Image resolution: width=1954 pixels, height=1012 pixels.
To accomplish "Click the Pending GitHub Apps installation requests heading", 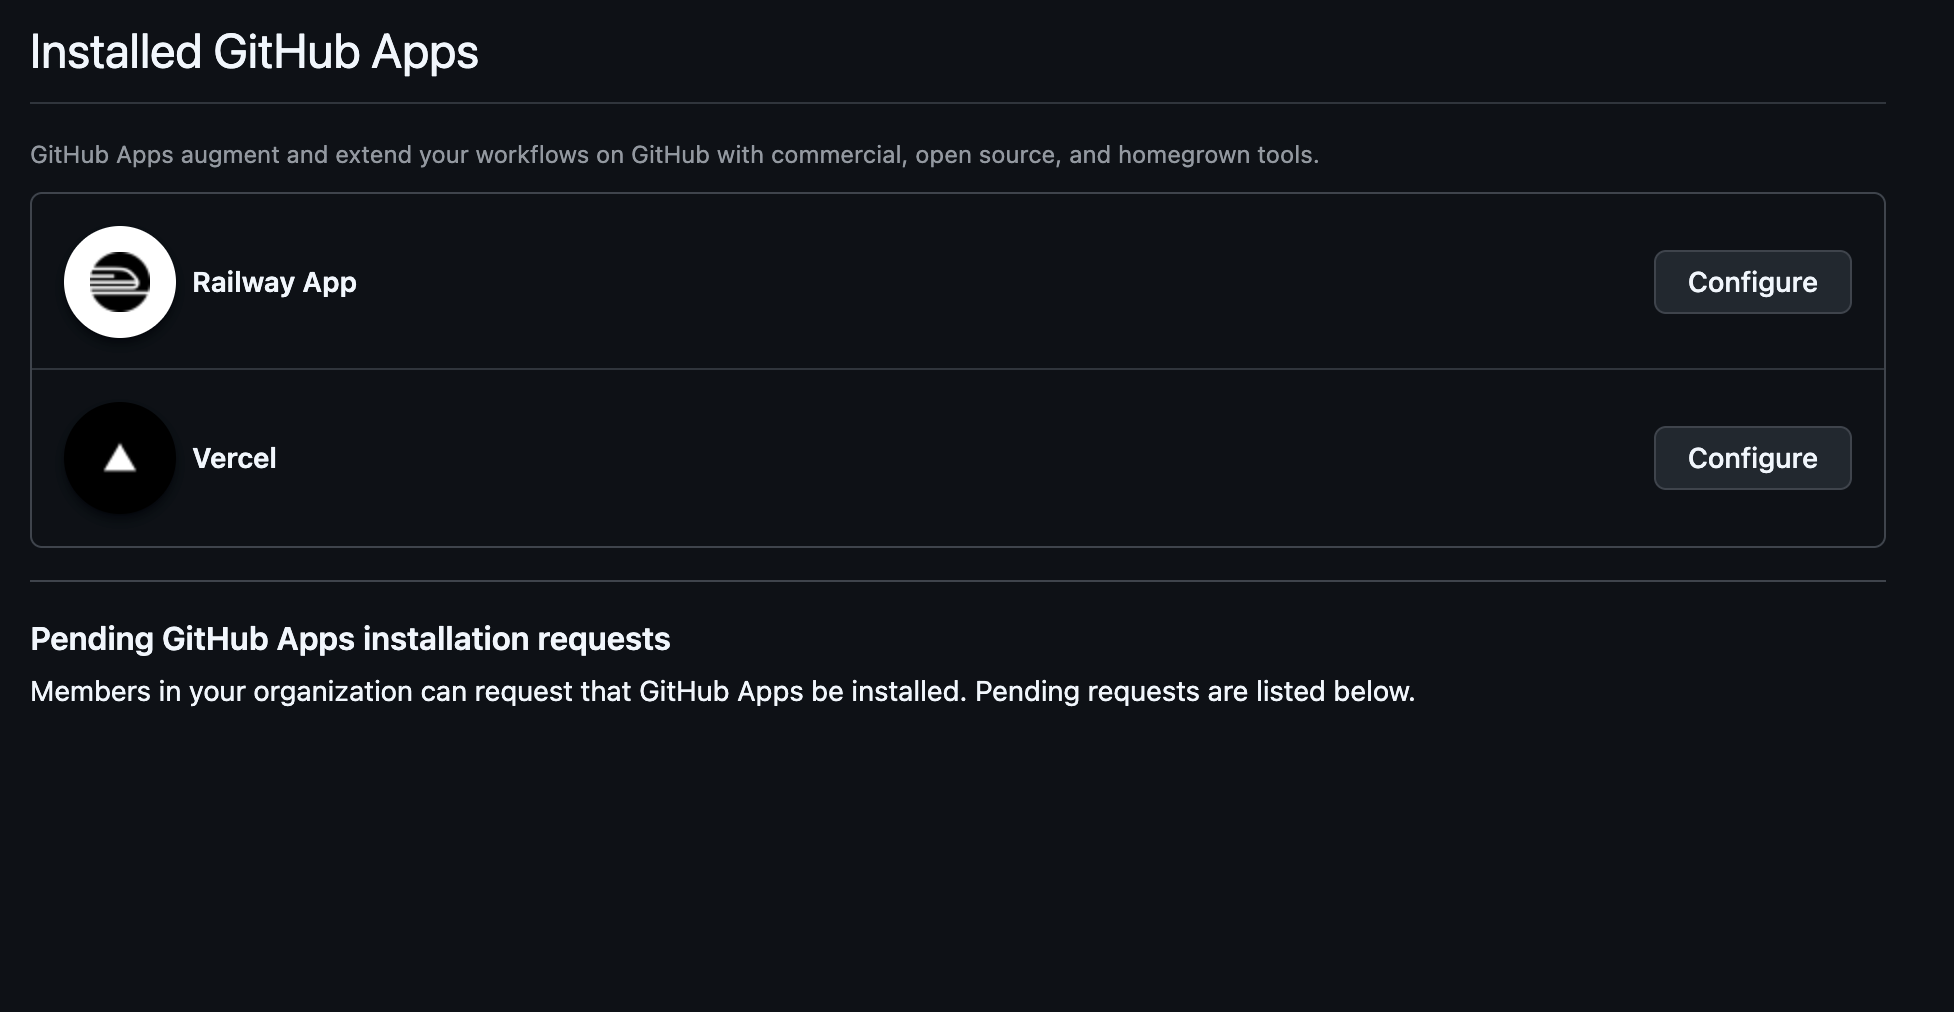I will [351, 639].
